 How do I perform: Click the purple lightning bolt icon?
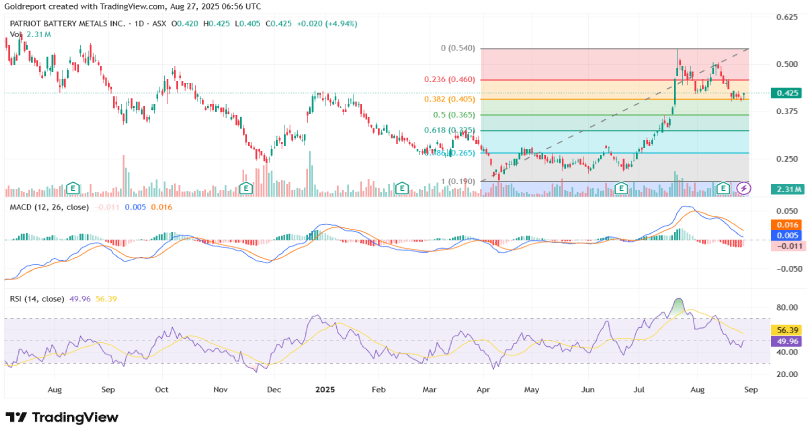point(743,187)
